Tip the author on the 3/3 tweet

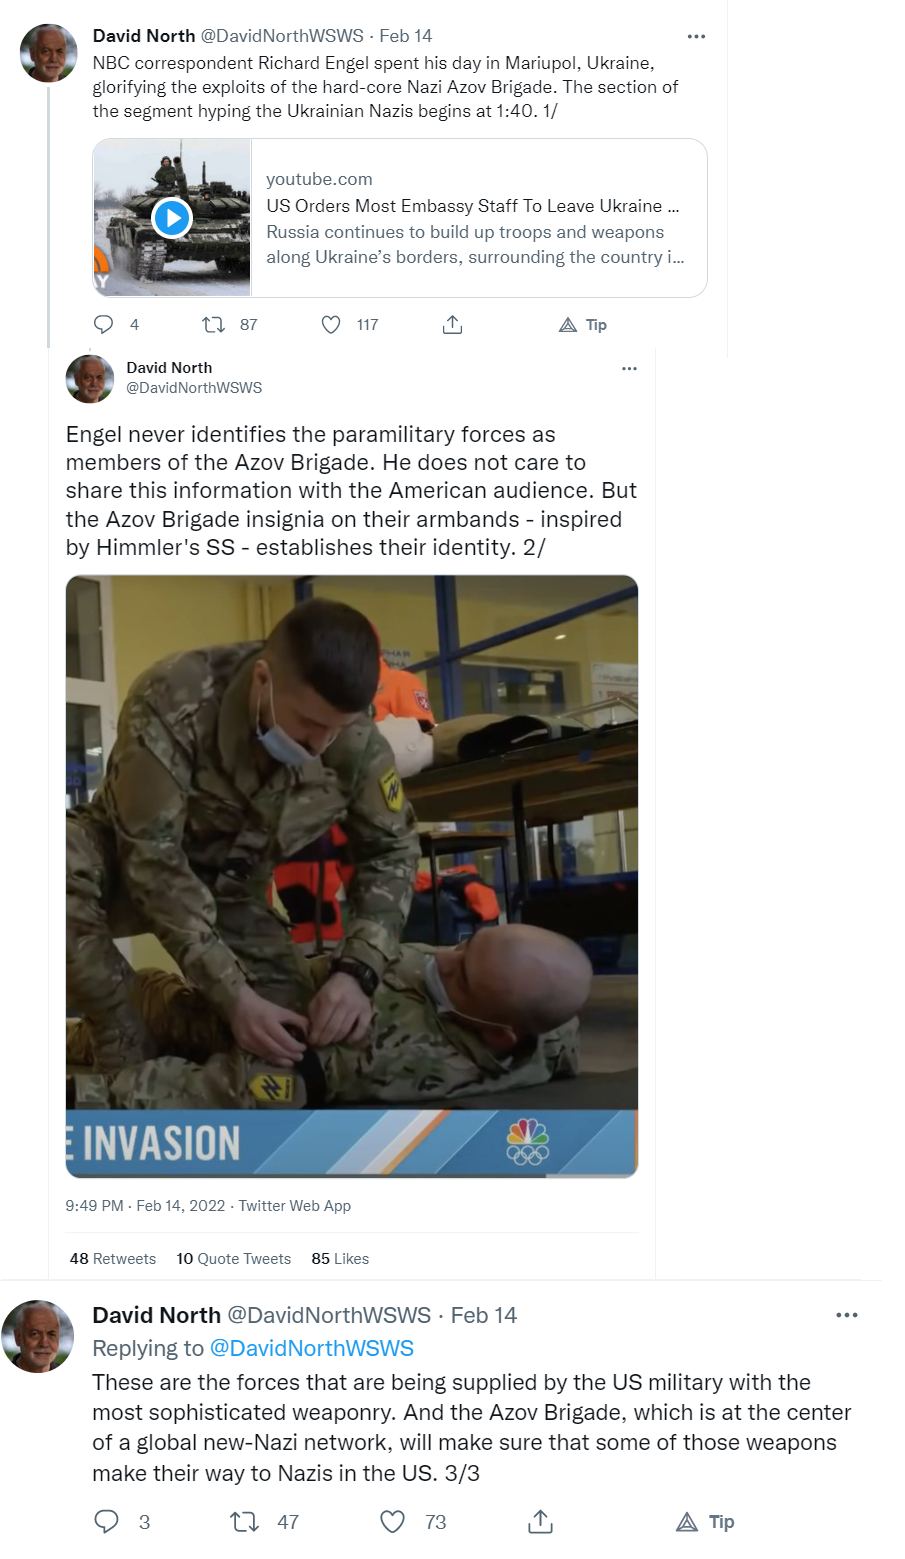(x=705, y=1522)
